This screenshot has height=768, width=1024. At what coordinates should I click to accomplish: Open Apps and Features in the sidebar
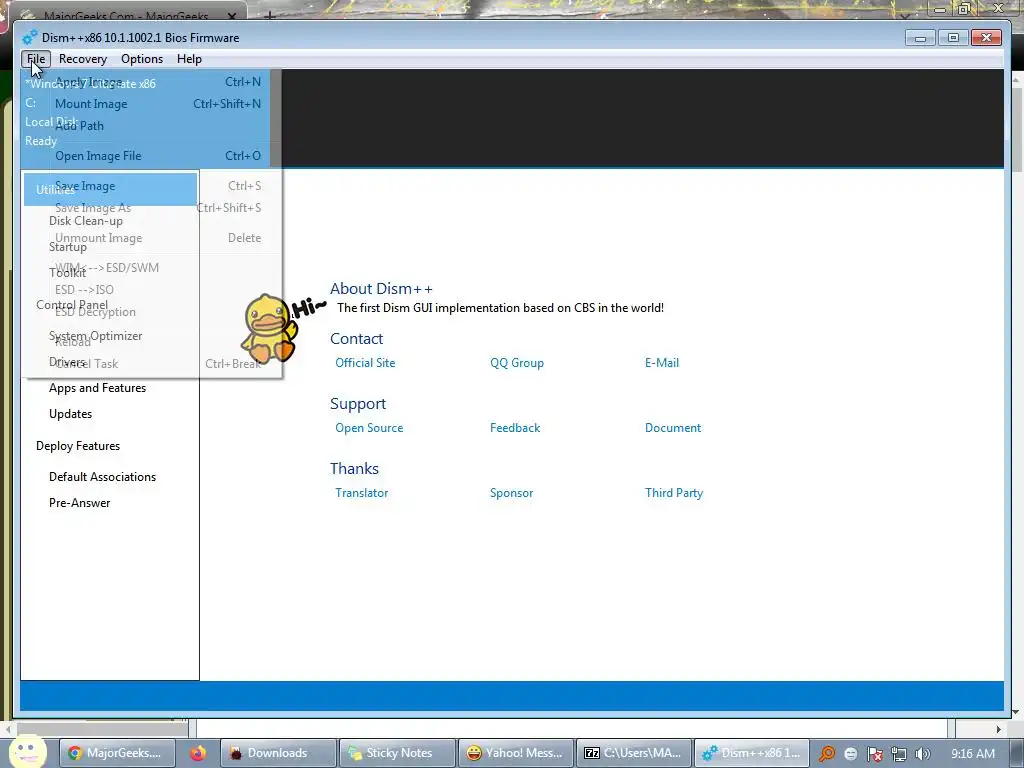97,388
